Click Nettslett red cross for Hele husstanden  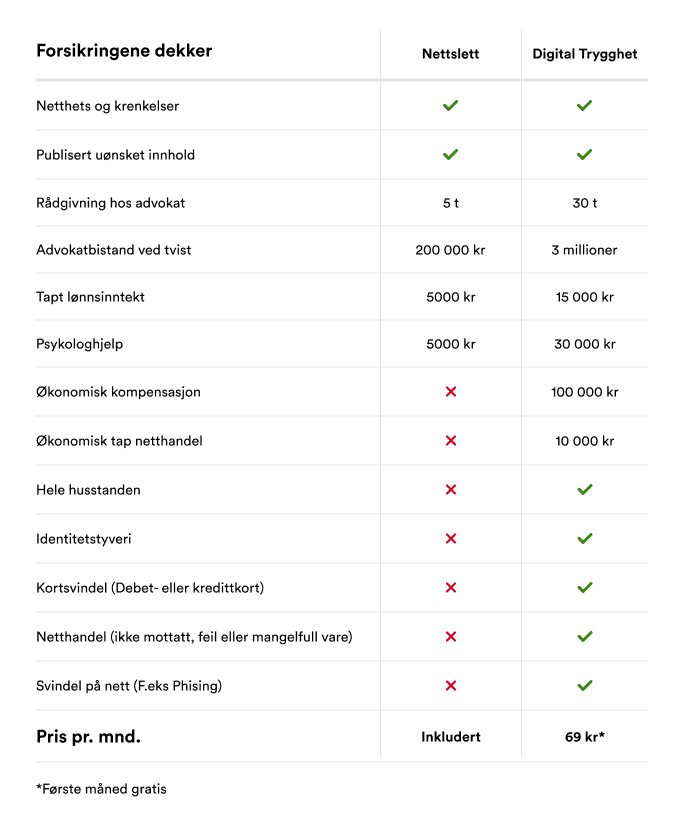(x=450, y=490)
